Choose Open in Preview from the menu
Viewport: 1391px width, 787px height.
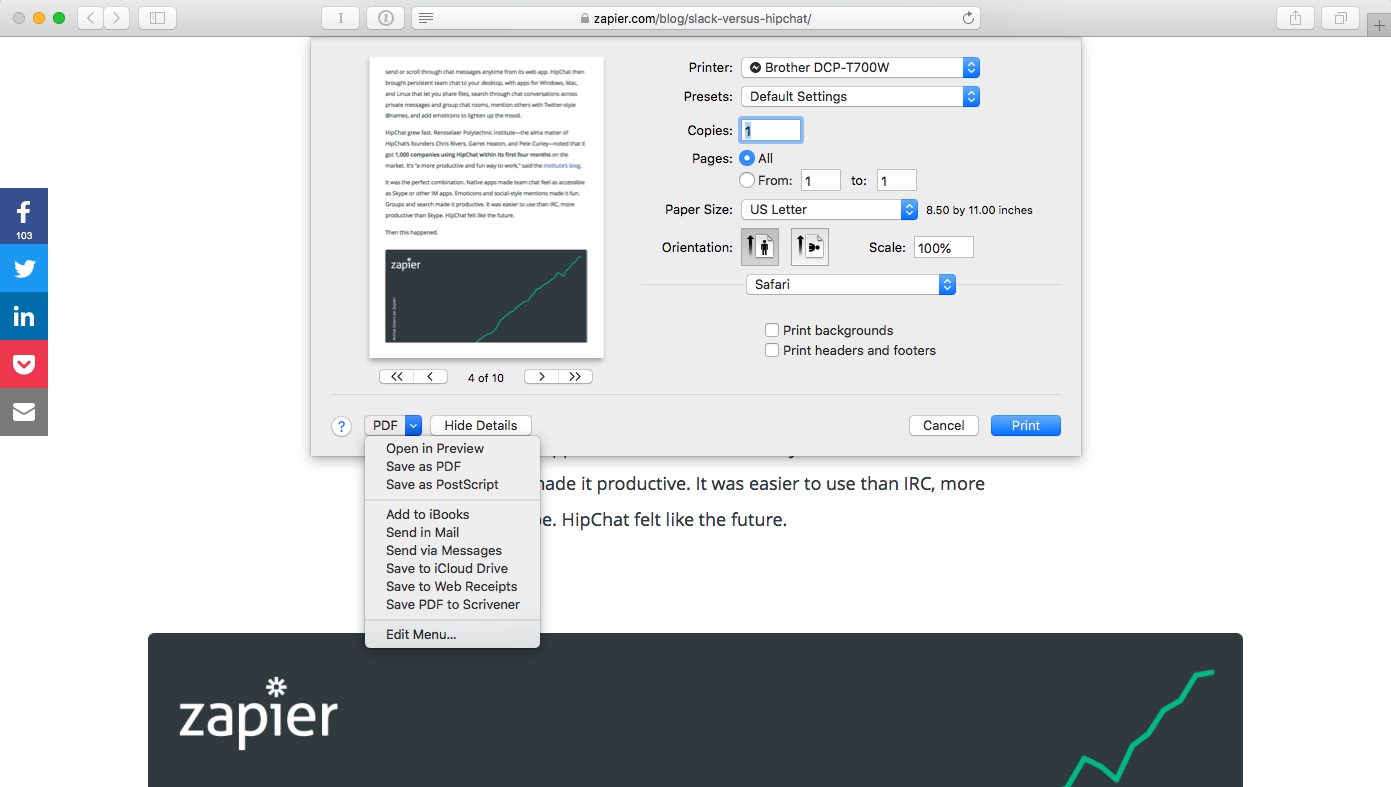[433, 448]
